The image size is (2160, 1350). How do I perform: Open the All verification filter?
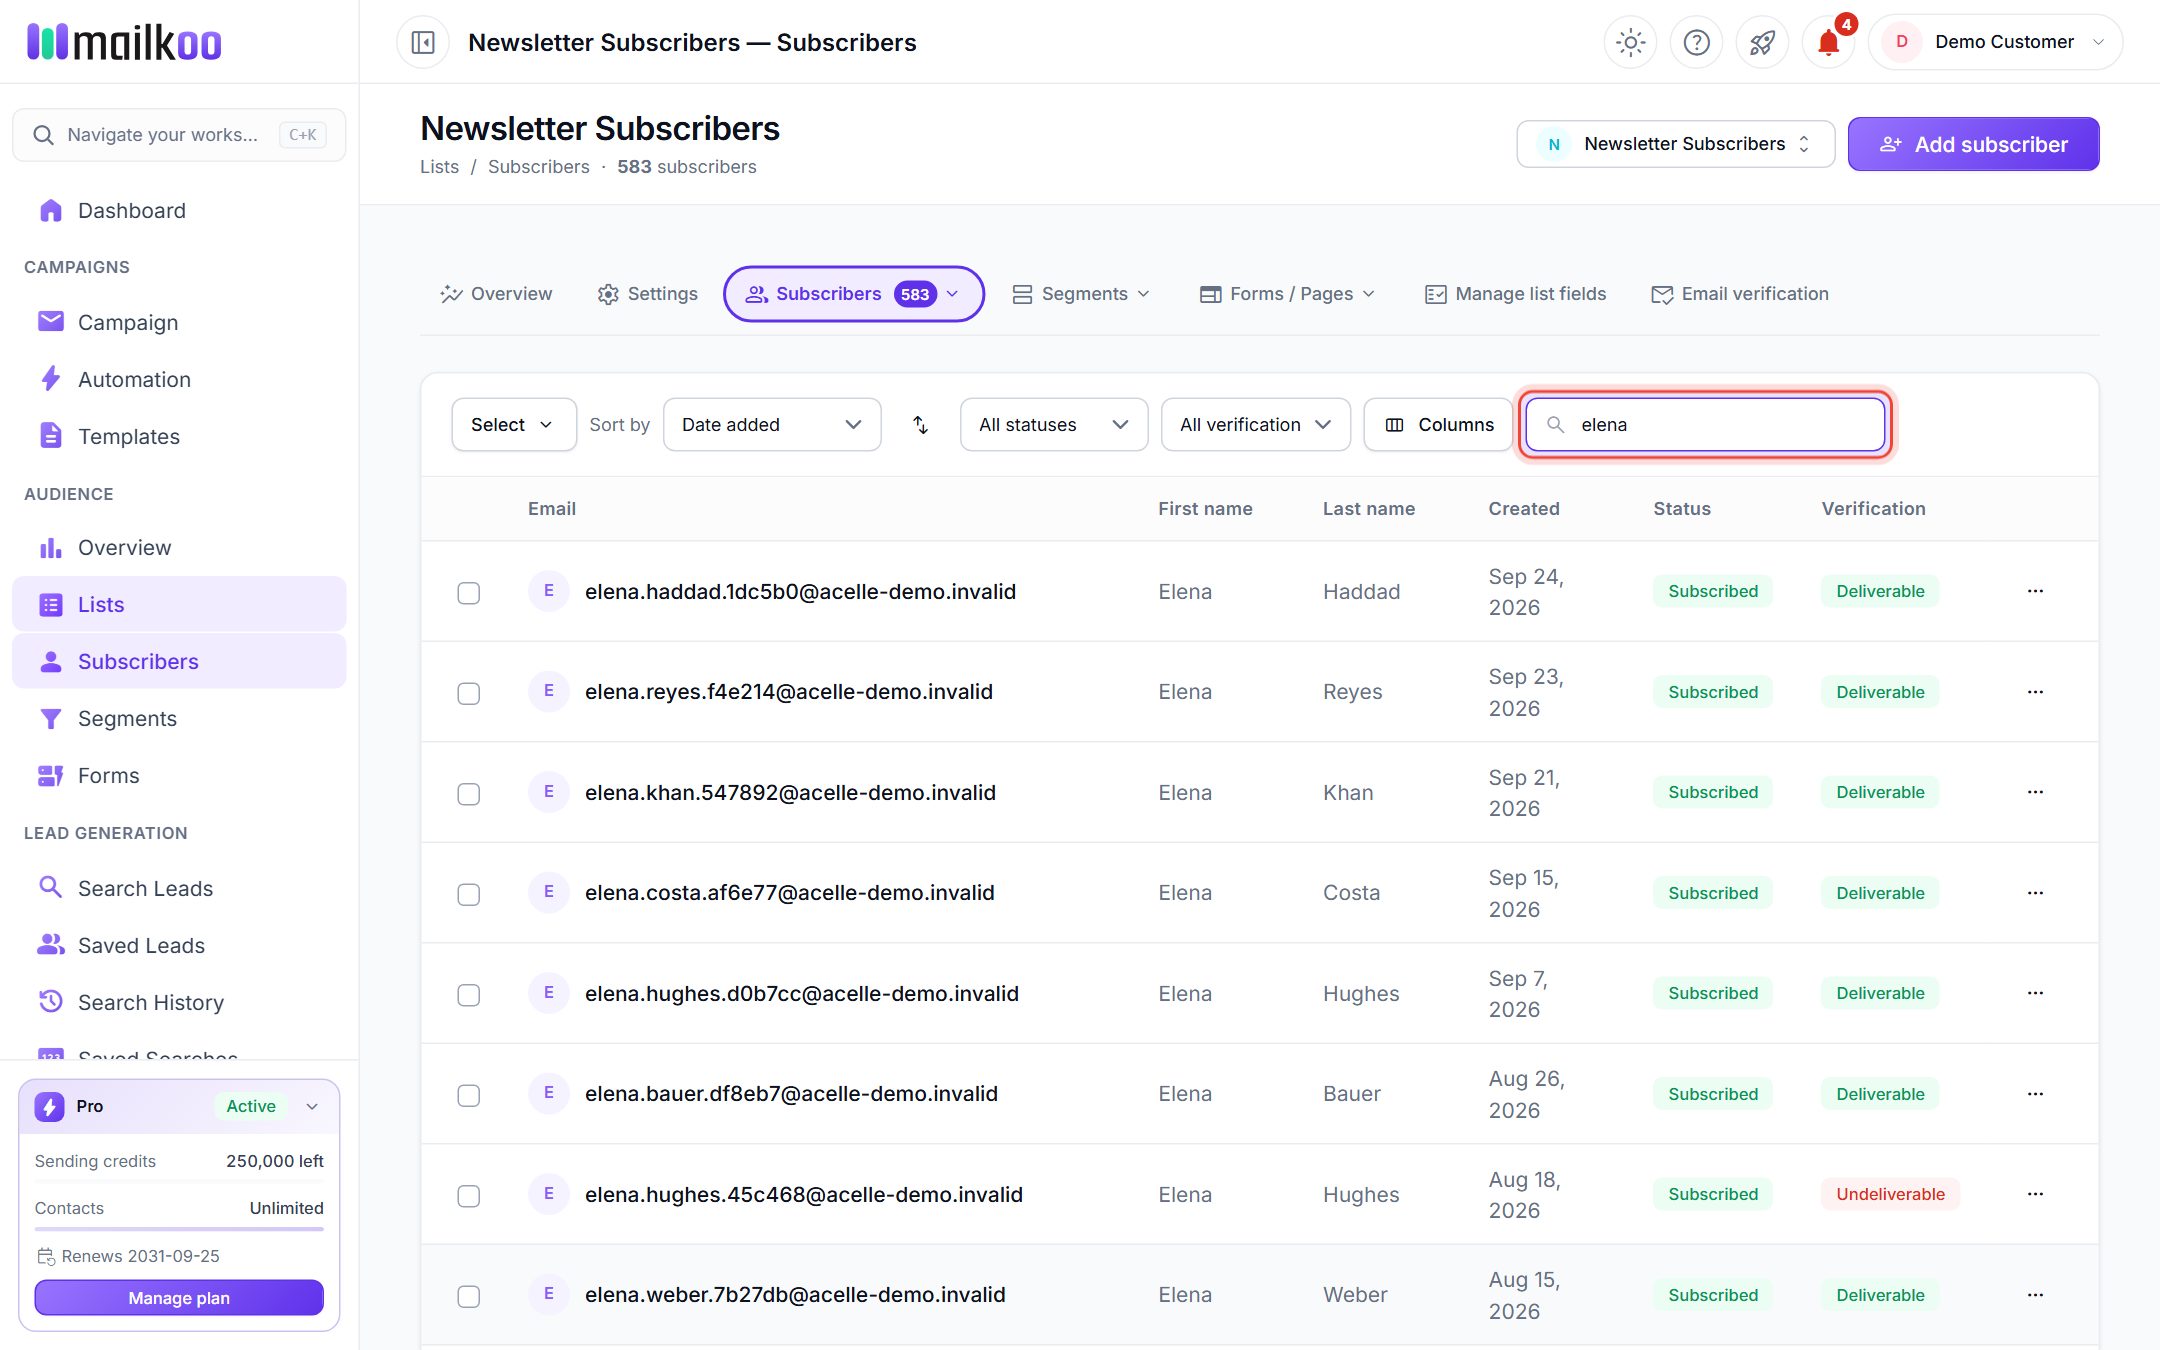(1255, 424)
